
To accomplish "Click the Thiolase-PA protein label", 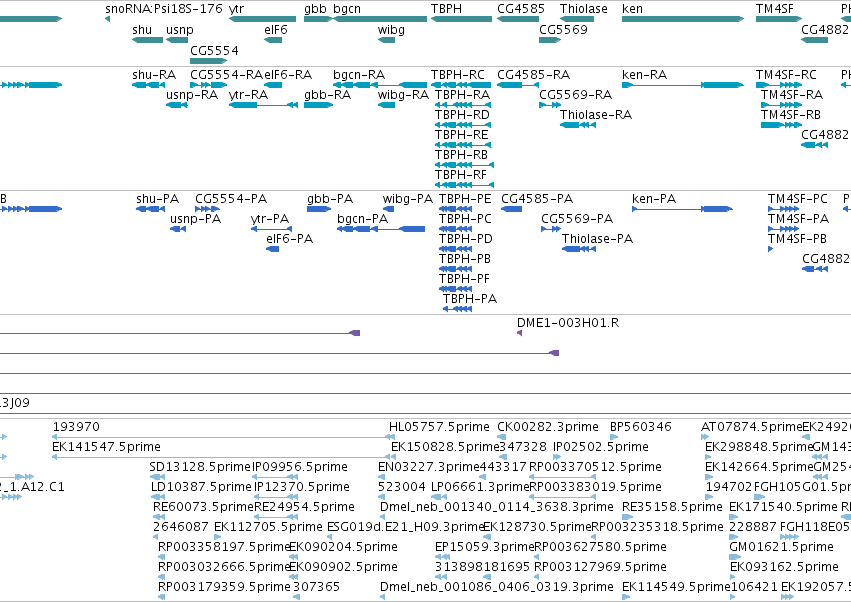I will click(x=598, y=239).
